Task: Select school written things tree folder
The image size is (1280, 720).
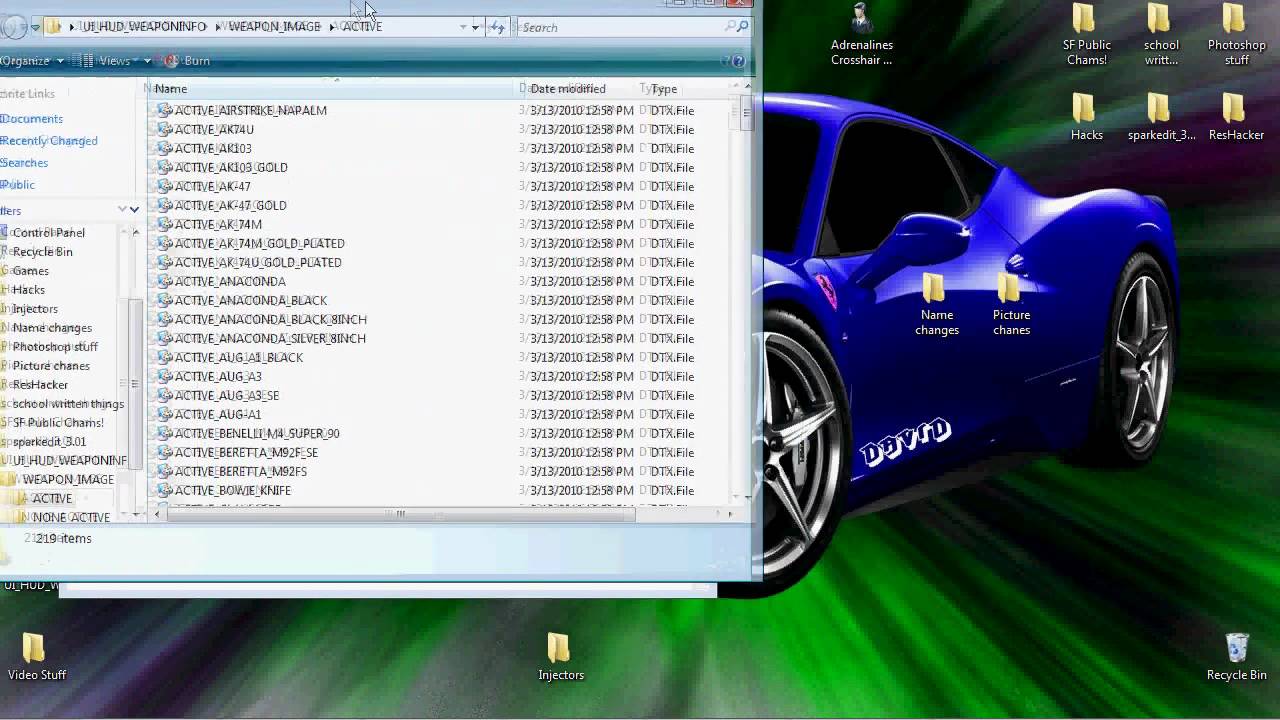Action: tap(68, 404)
